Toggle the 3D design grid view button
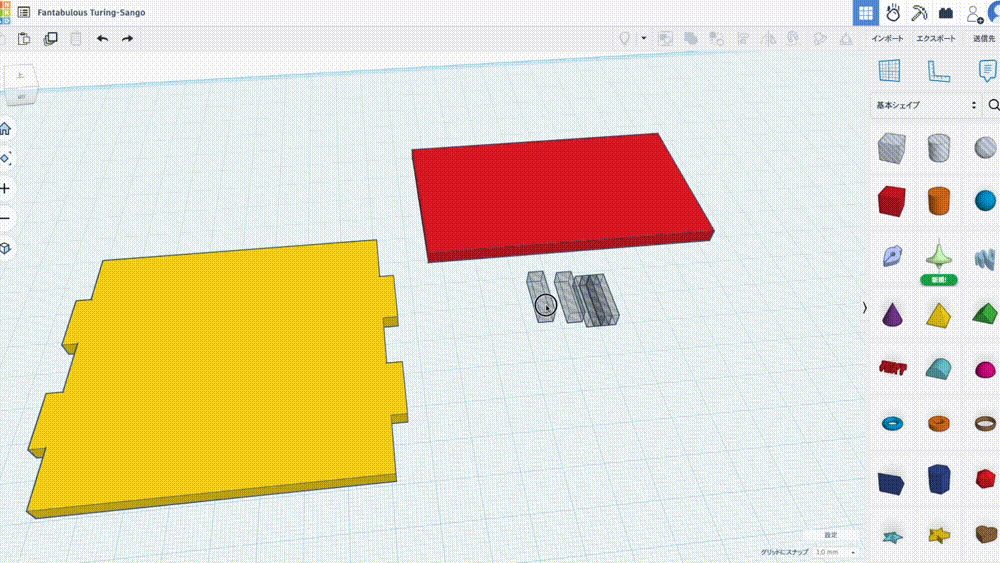This screenshot has width=1000, height=563. (866, 13)
